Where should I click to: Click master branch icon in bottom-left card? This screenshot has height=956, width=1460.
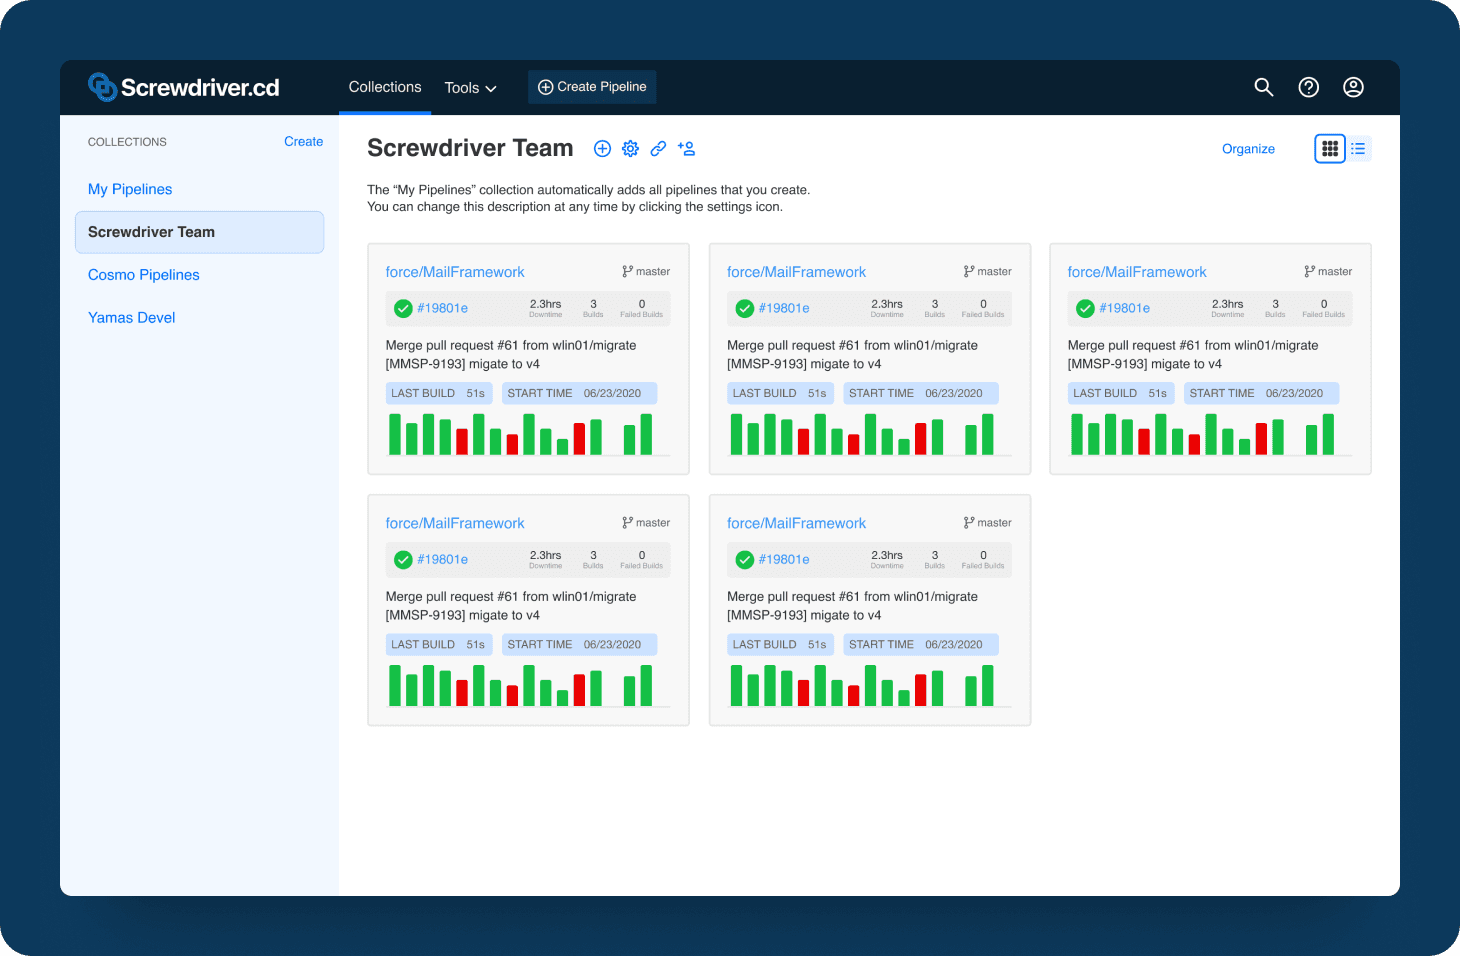(627, 522)
